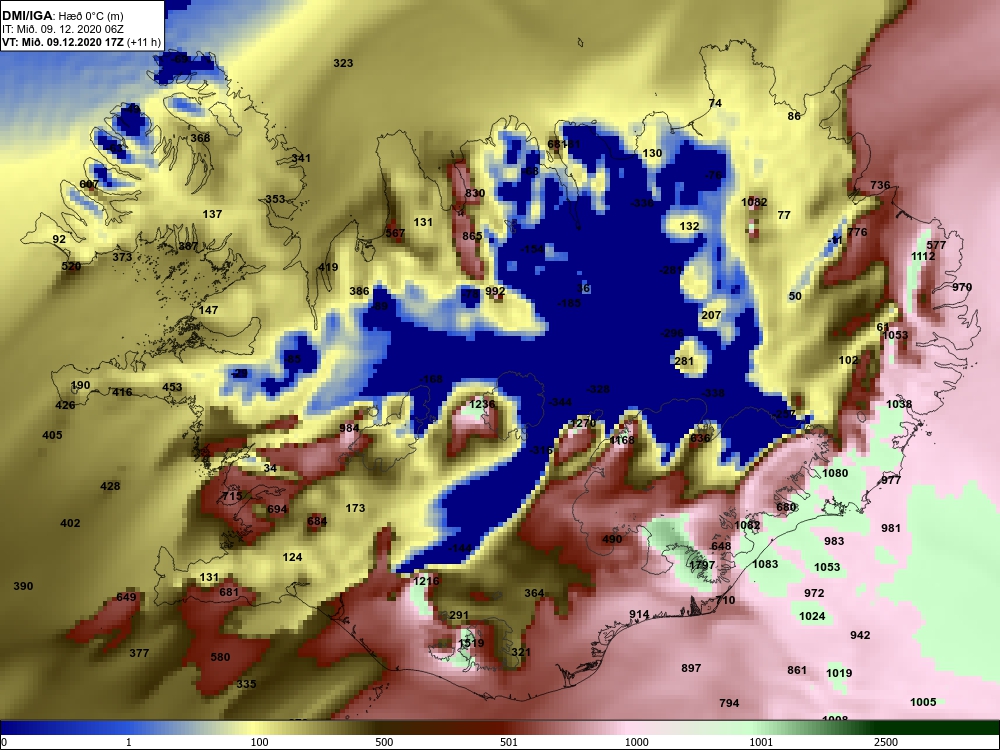This screenshot has height=750, width=1000.
Task: Click the map value 341
Action: (301, 158)
